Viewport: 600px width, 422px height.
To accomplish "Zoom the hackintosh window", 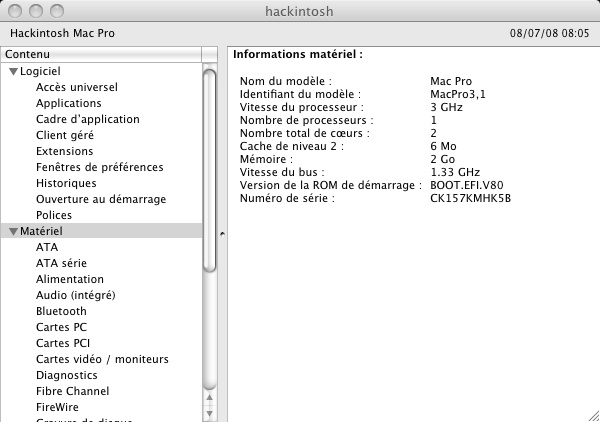I will (x=57, y=11).
